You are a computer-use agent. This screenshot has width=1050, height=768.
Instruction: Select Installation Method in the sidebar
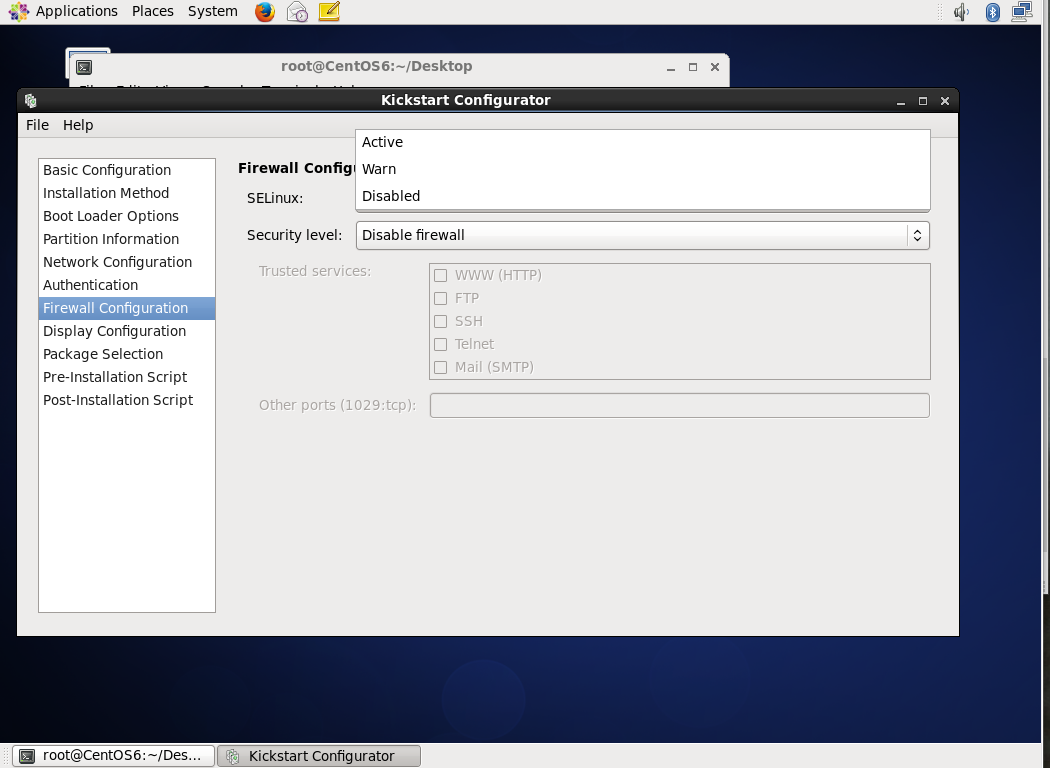(x=127, y=193)
